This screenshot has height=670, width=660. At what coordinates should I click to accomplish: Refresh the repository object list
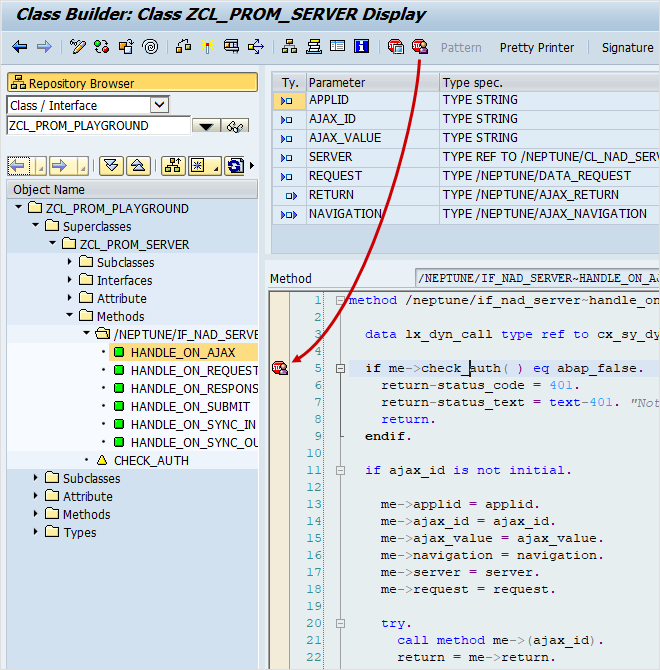234,166
